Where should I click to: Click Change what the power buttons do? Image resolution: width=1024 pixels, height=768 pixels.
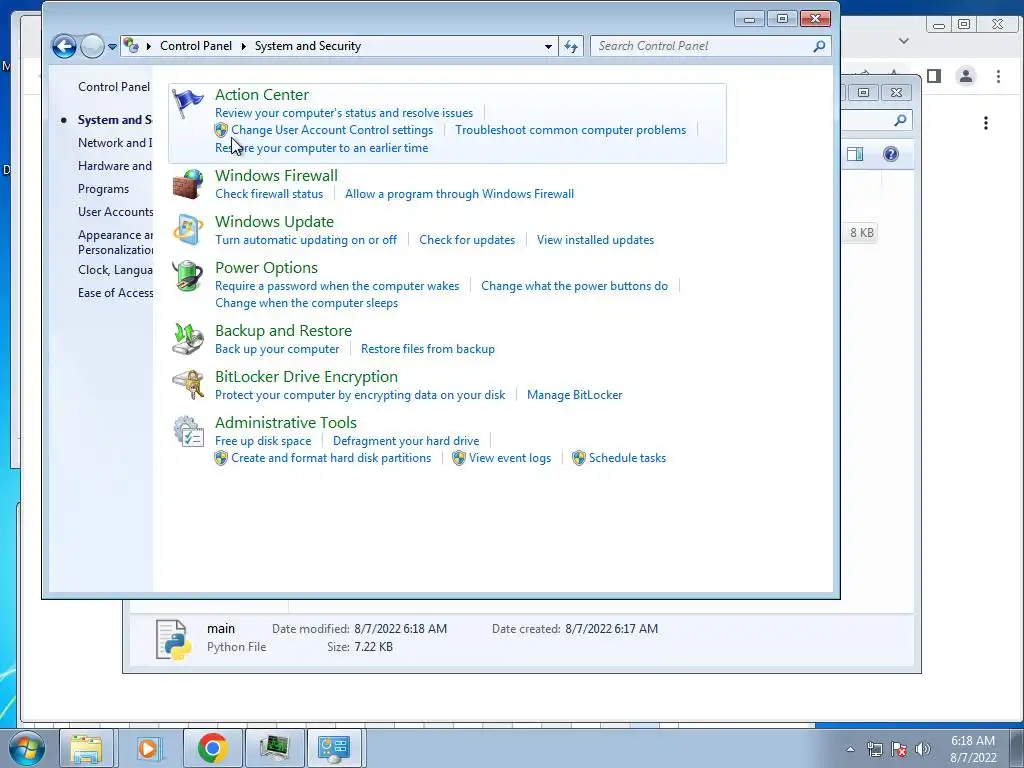point(574,286)
